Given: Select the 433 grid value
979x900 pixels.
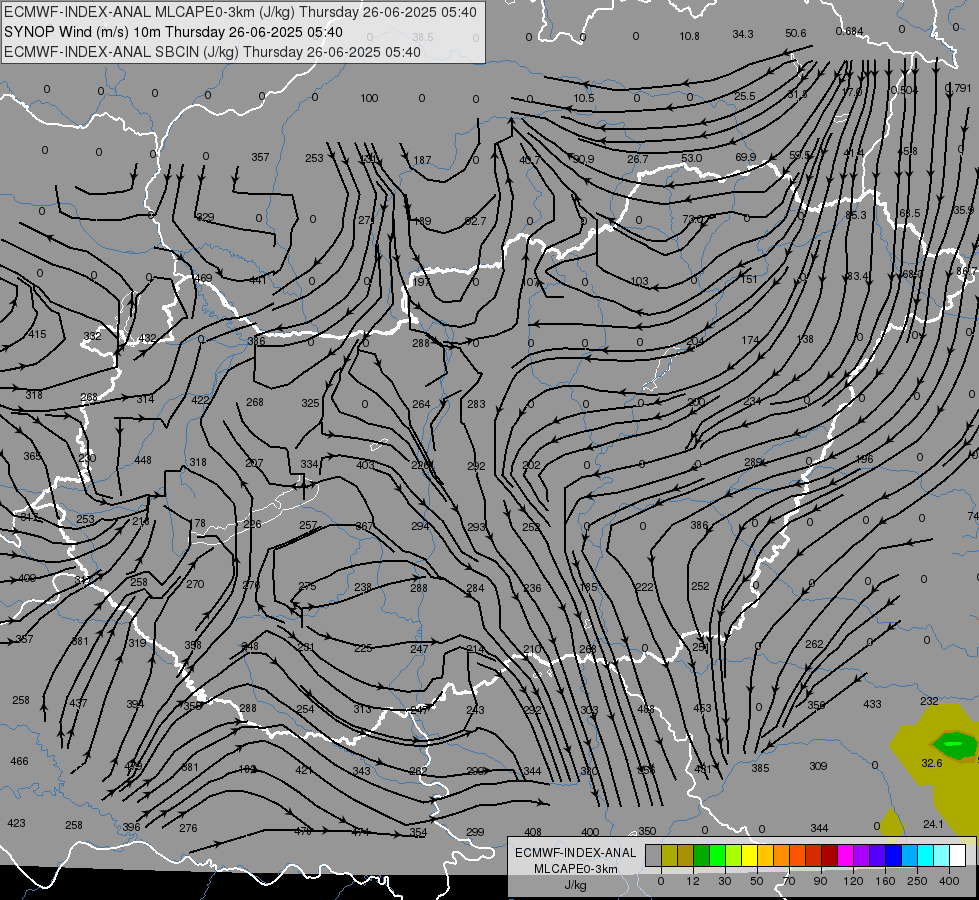Looking at the screenshot, I should click(x=872, y=704).
